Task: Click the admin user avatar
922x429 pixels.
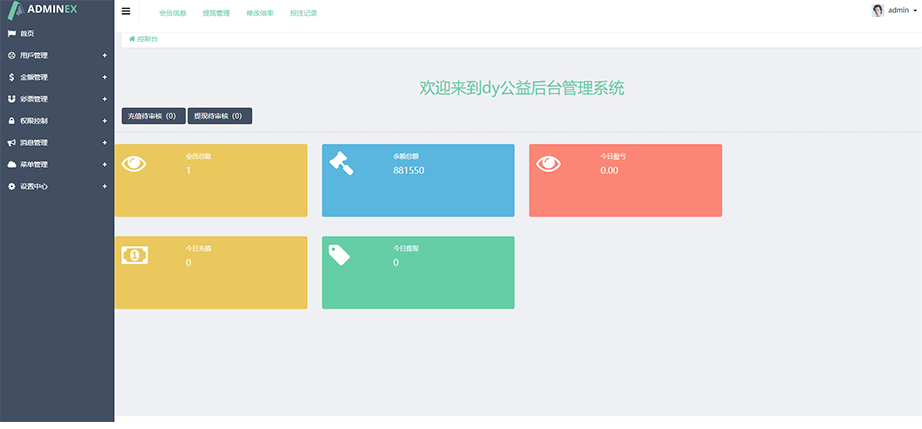Action: (x=878, y=10)
